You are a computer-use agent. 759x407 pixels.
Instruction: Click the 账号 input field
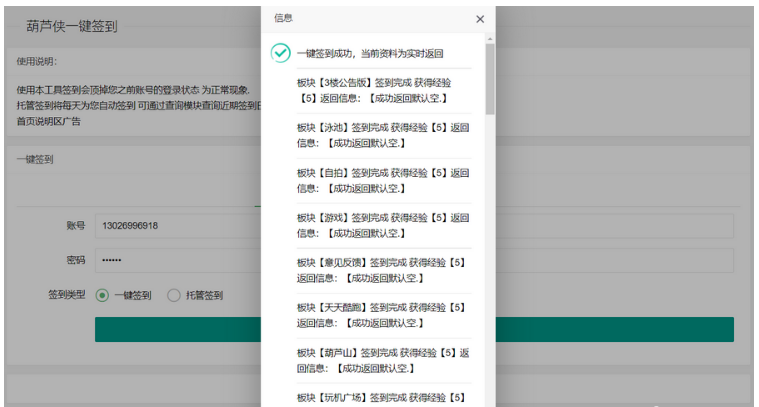click(414, 226)
